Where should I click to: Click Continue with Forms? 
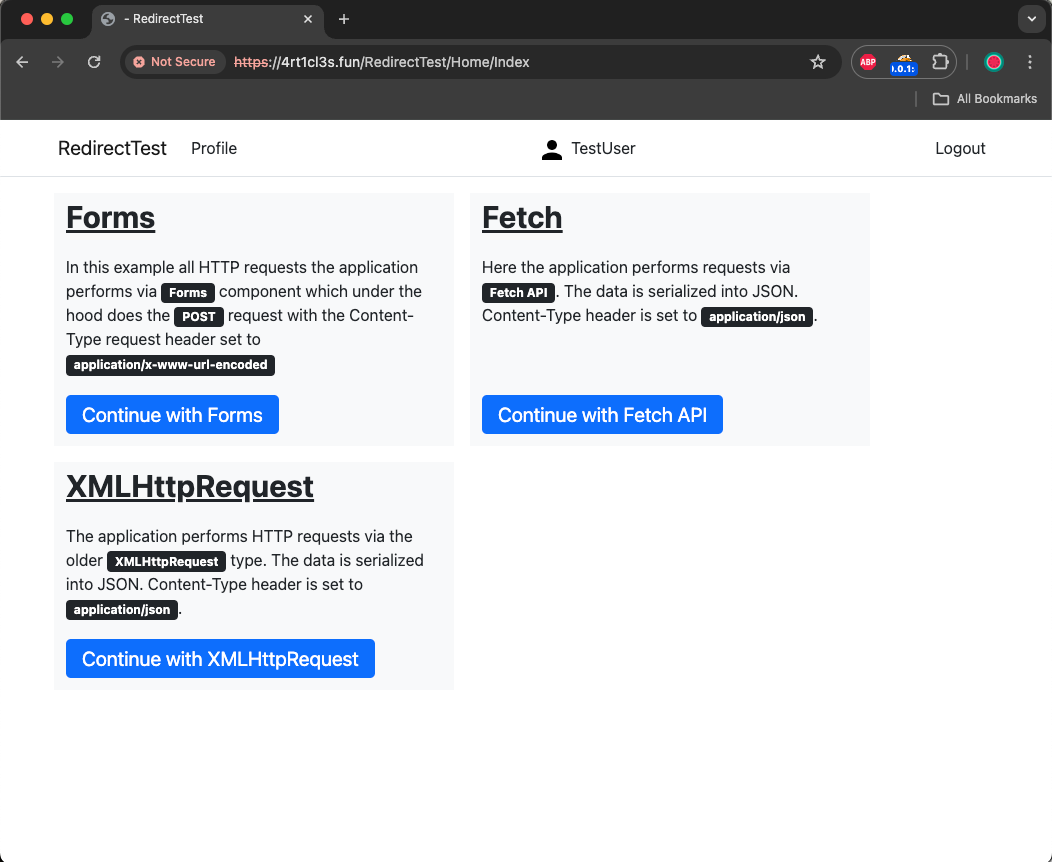tap(172, 414)
